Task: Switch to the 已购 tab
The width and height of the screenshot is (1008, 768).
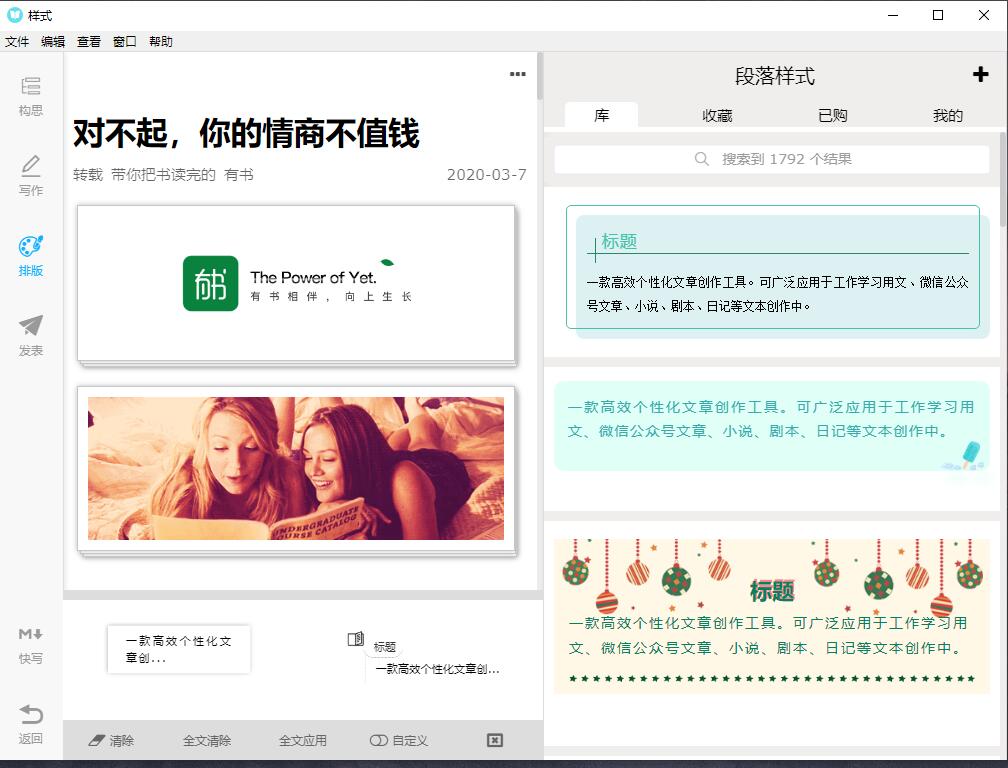Action: click(832, 116)
